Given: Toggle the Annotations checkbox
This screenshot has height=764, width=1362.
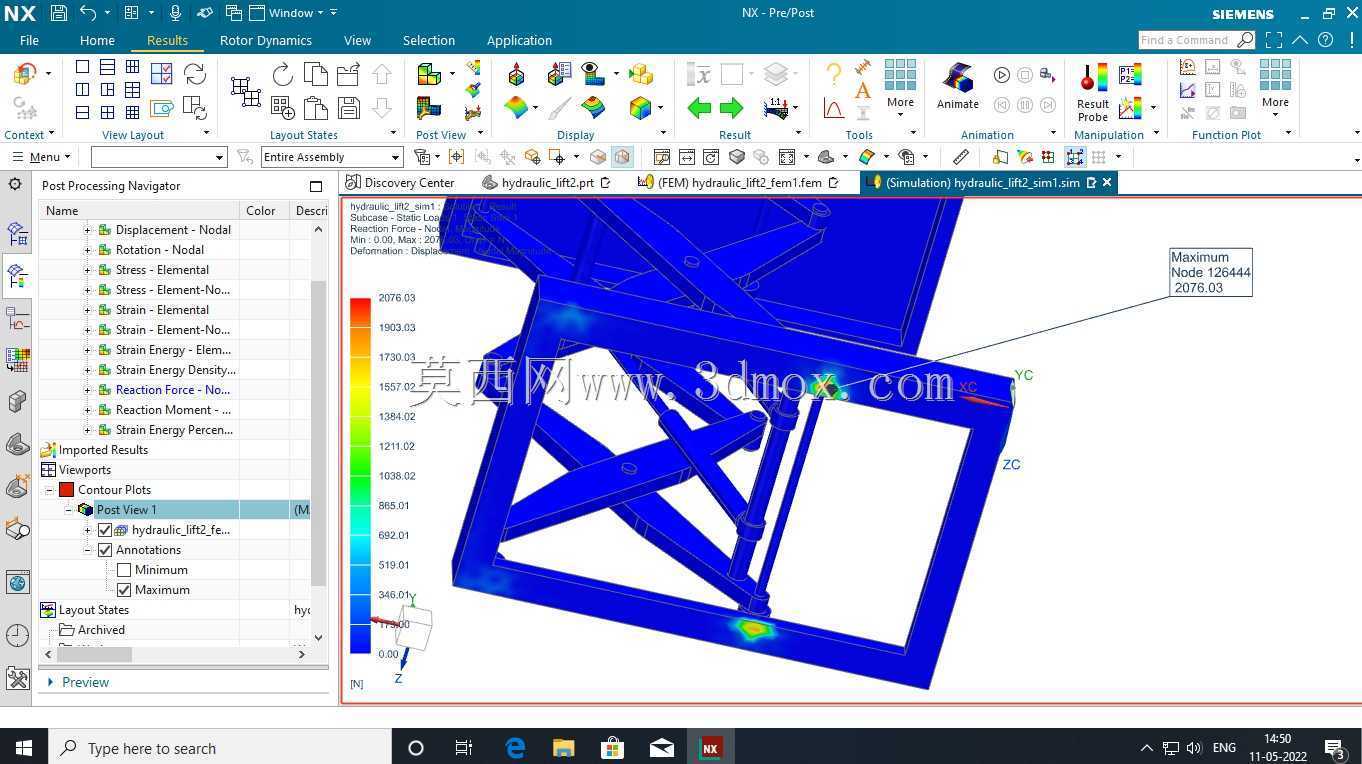Looking at the screenshot, I should tap(105, 550).
